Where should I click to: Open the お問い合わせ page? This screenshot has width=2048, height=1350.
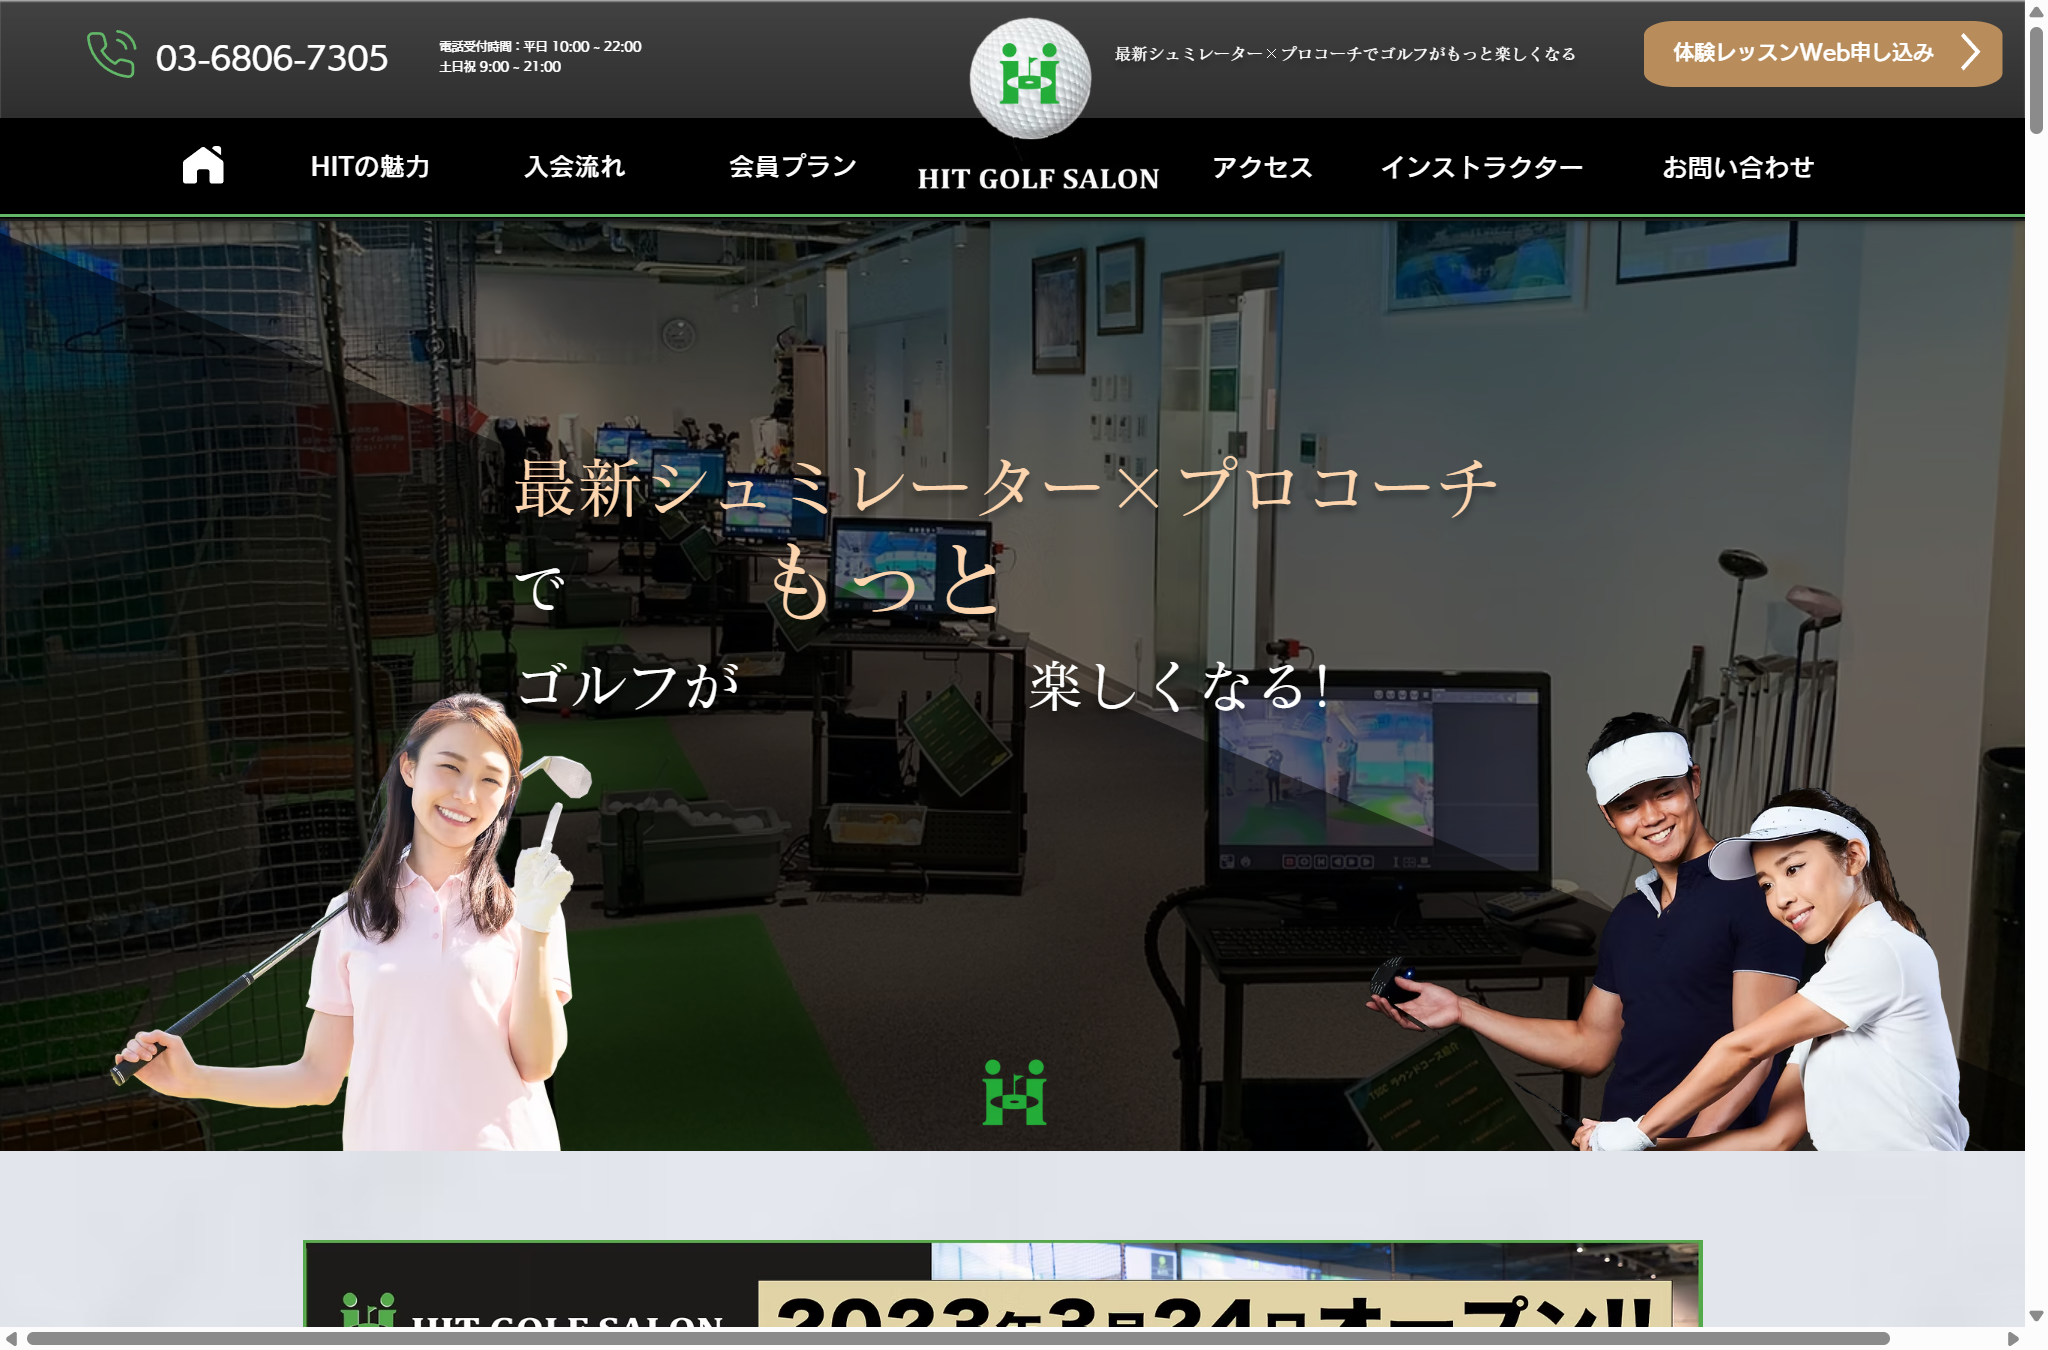1738,167
